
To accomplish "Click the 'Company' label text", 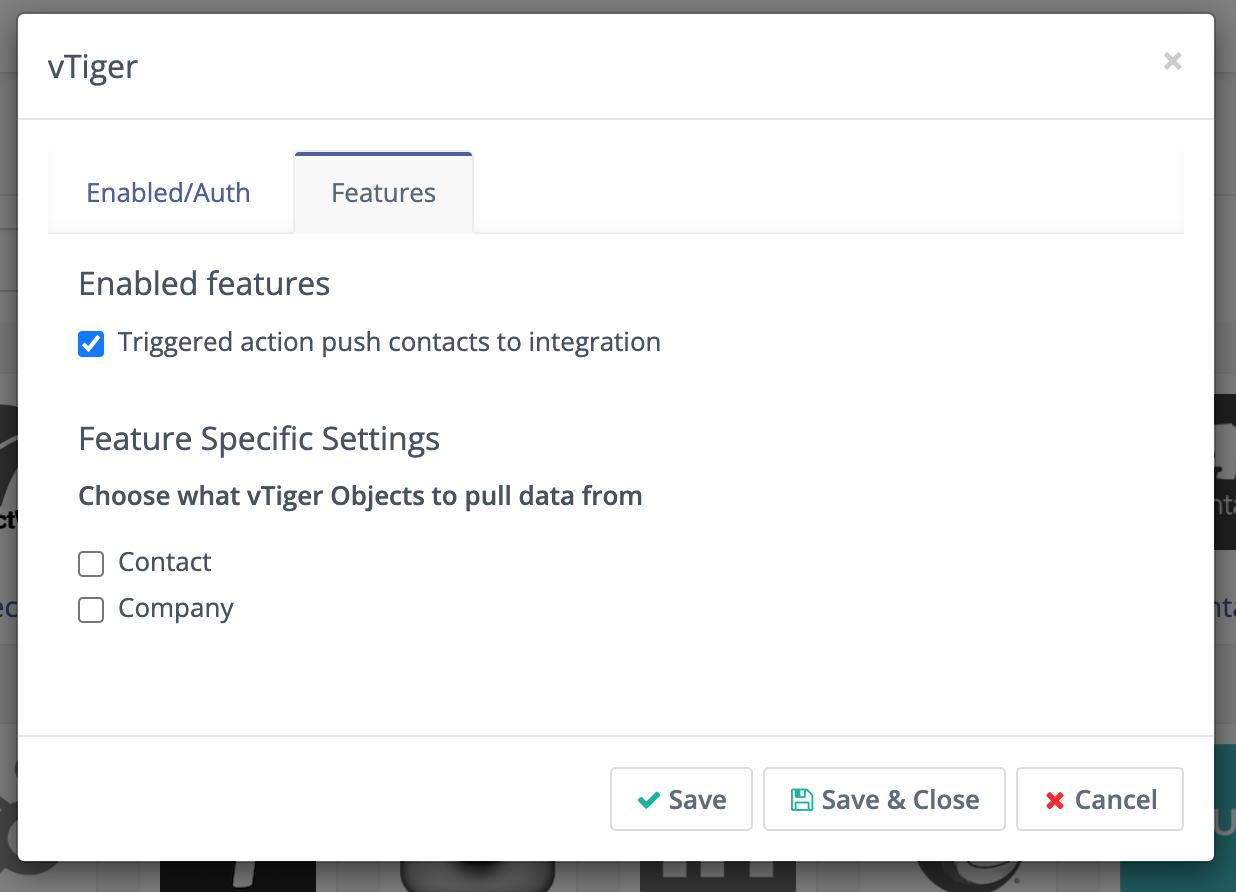I will tap(176, 608).
